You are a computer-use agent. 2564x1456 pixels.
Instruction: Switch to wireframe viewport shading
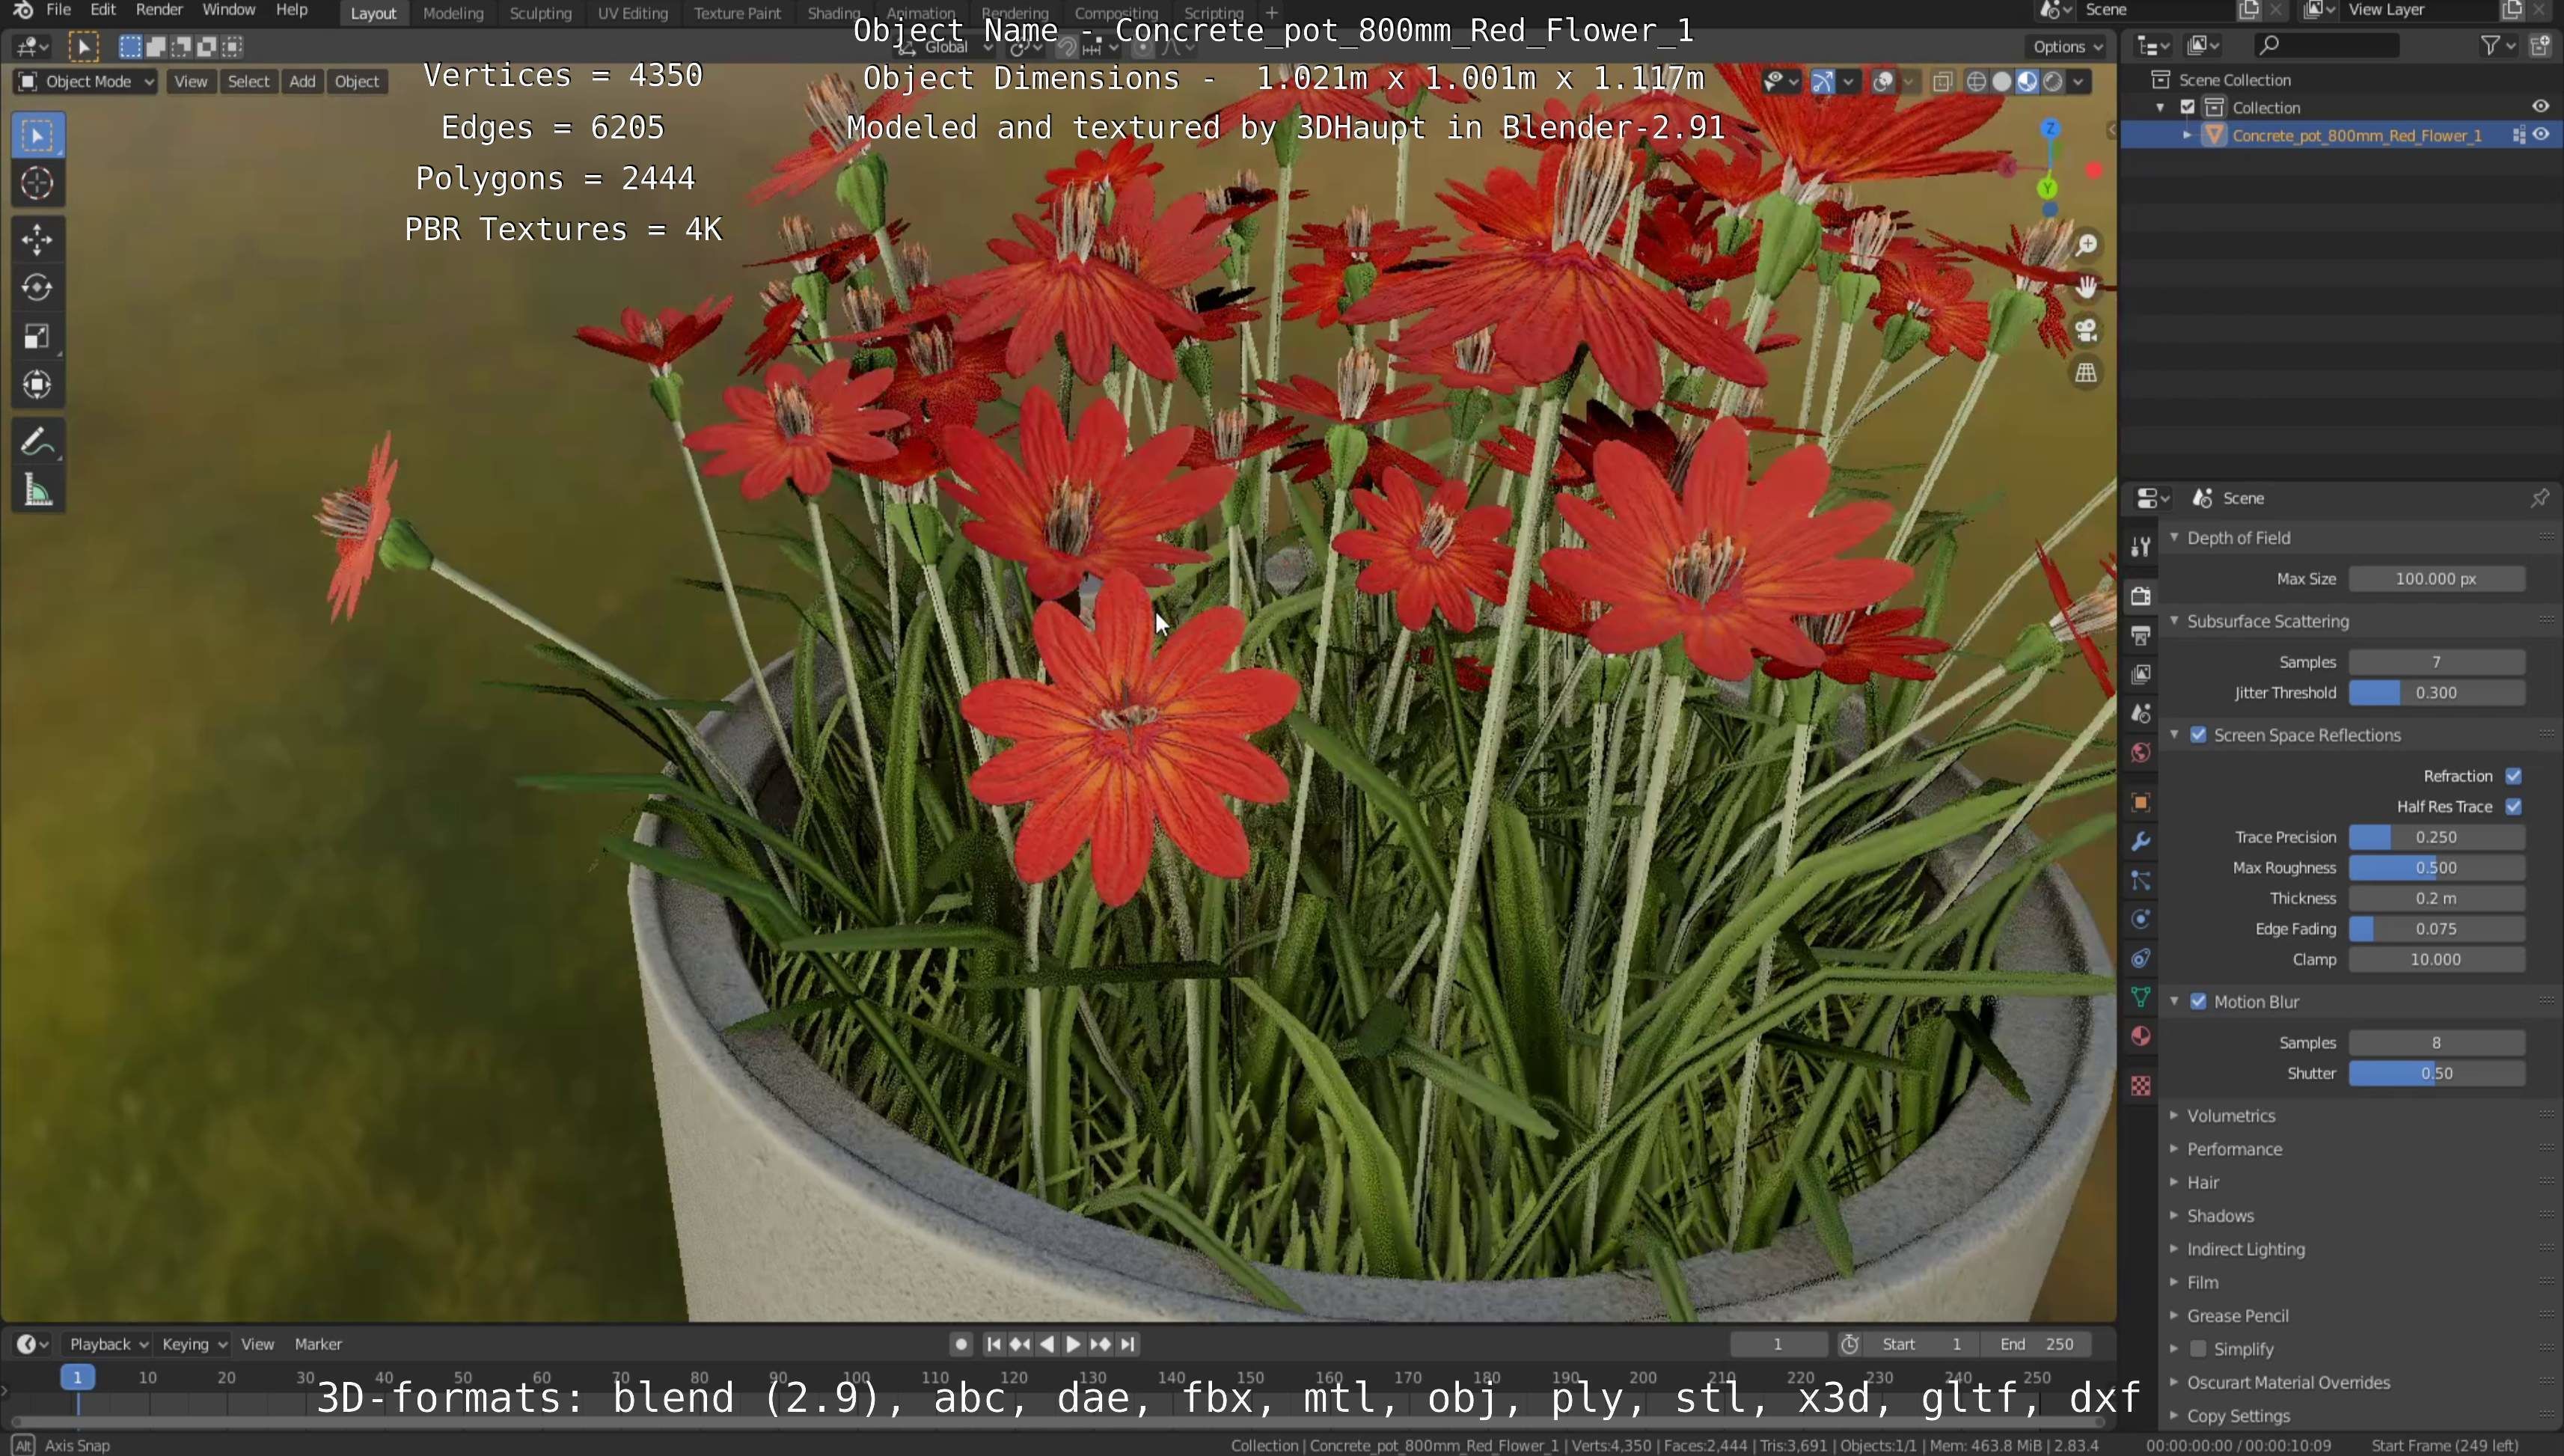1976,82
